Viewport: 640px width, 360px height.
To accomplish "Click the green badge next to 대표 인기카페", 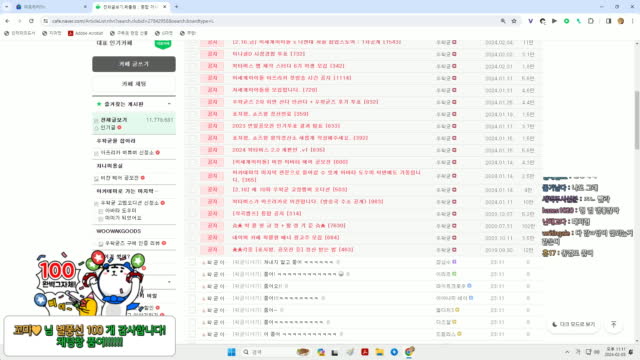I will click(163, 44).
